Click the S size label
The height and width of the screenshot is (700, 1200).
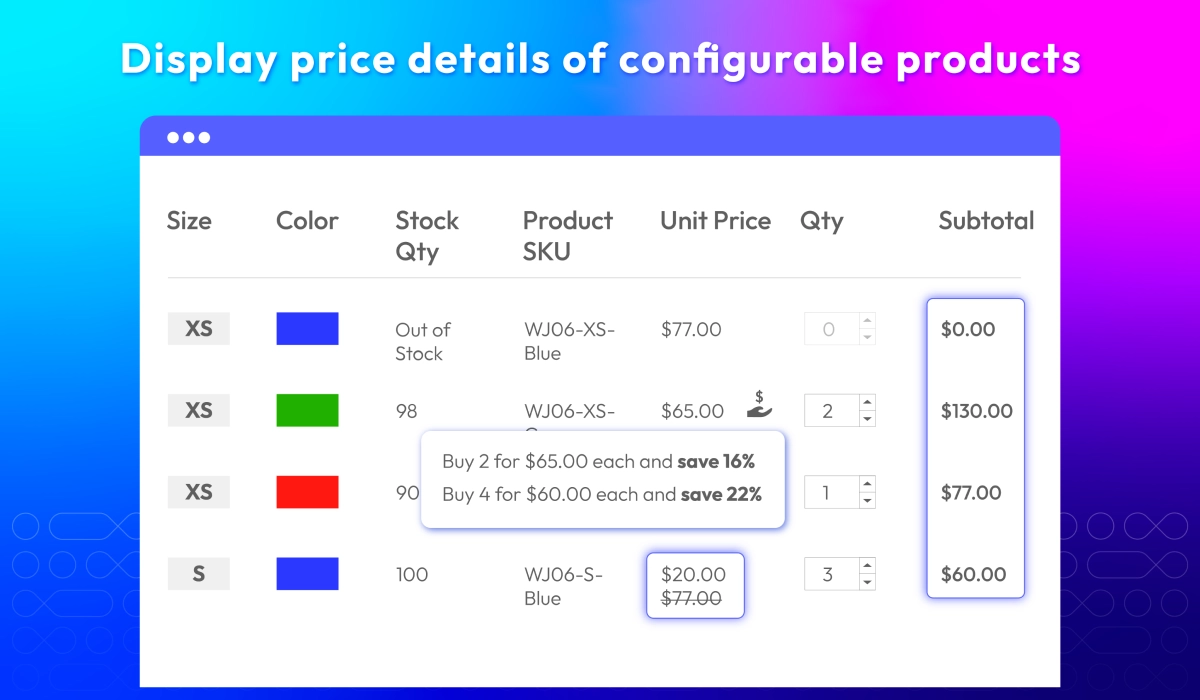tap(199, 574)
